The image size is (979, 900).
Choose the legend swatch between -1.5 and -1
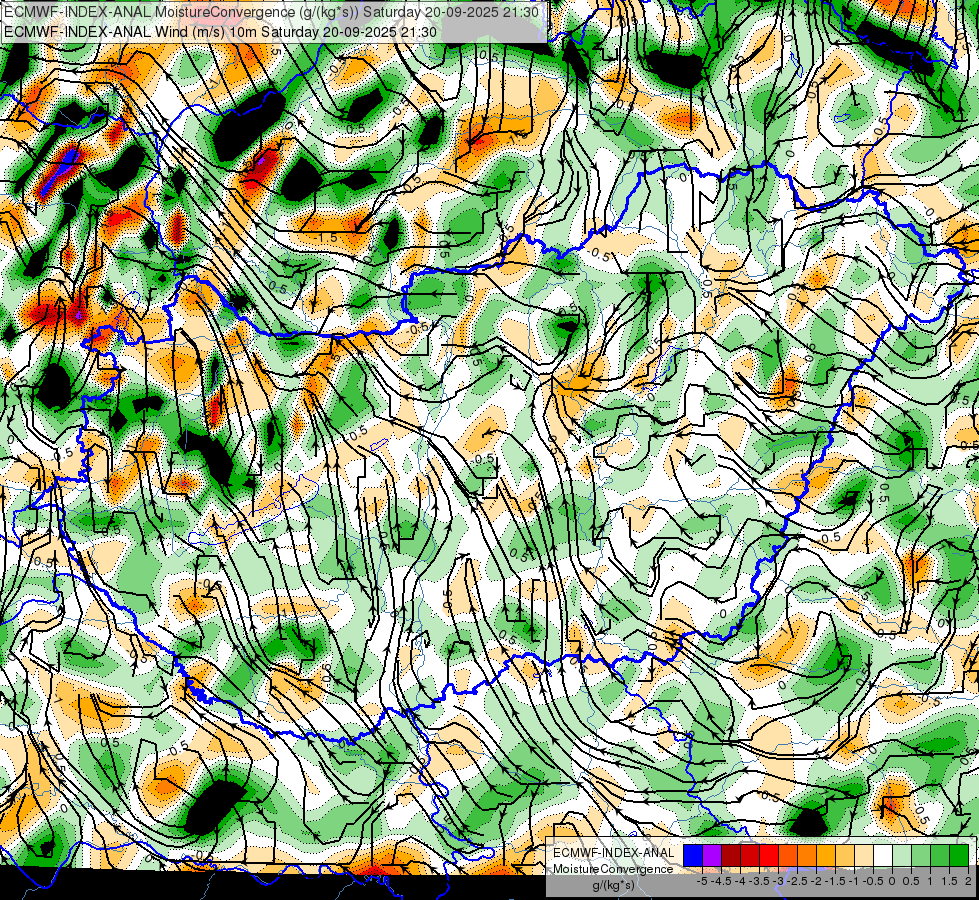click(x=845, y=856)
